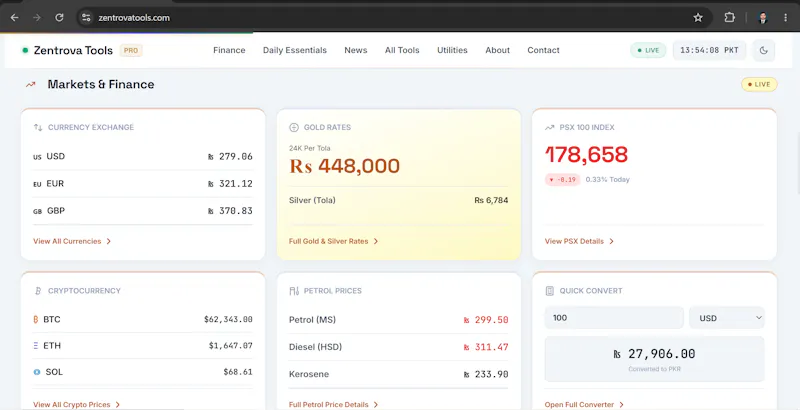Go to the Contact page
Image resolution: width=800 pixels, height=410 pixels.
coord(543,50)
